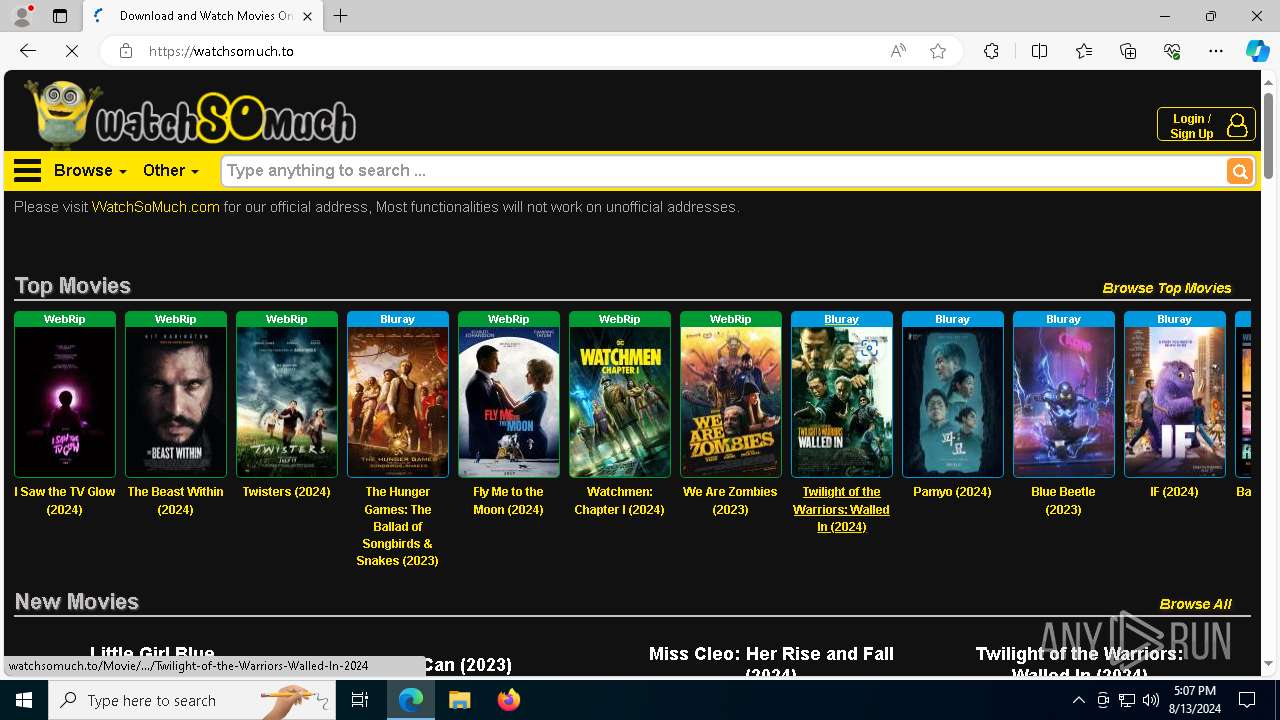
Task: Open The Beast Within (2024) title link
Action: tap(175, 500)
